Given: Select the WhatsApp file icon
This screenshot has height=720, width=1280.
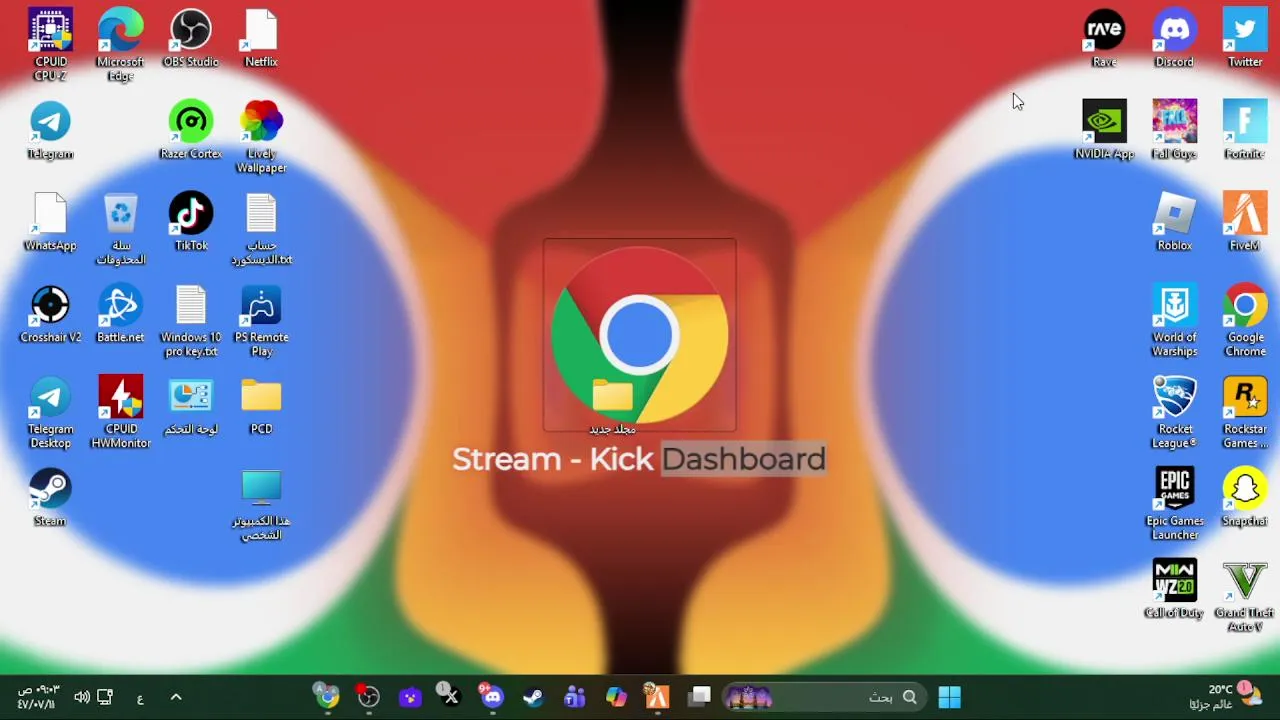Looking at the screenshot, I should tap(50, 222).
